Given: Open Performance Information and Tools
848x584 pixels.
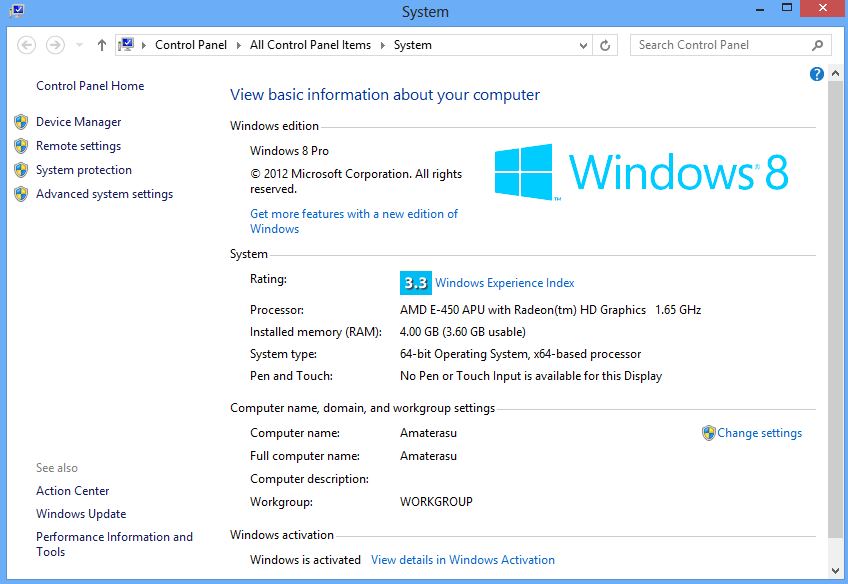Looking at the screenshot, I should 114,544.
